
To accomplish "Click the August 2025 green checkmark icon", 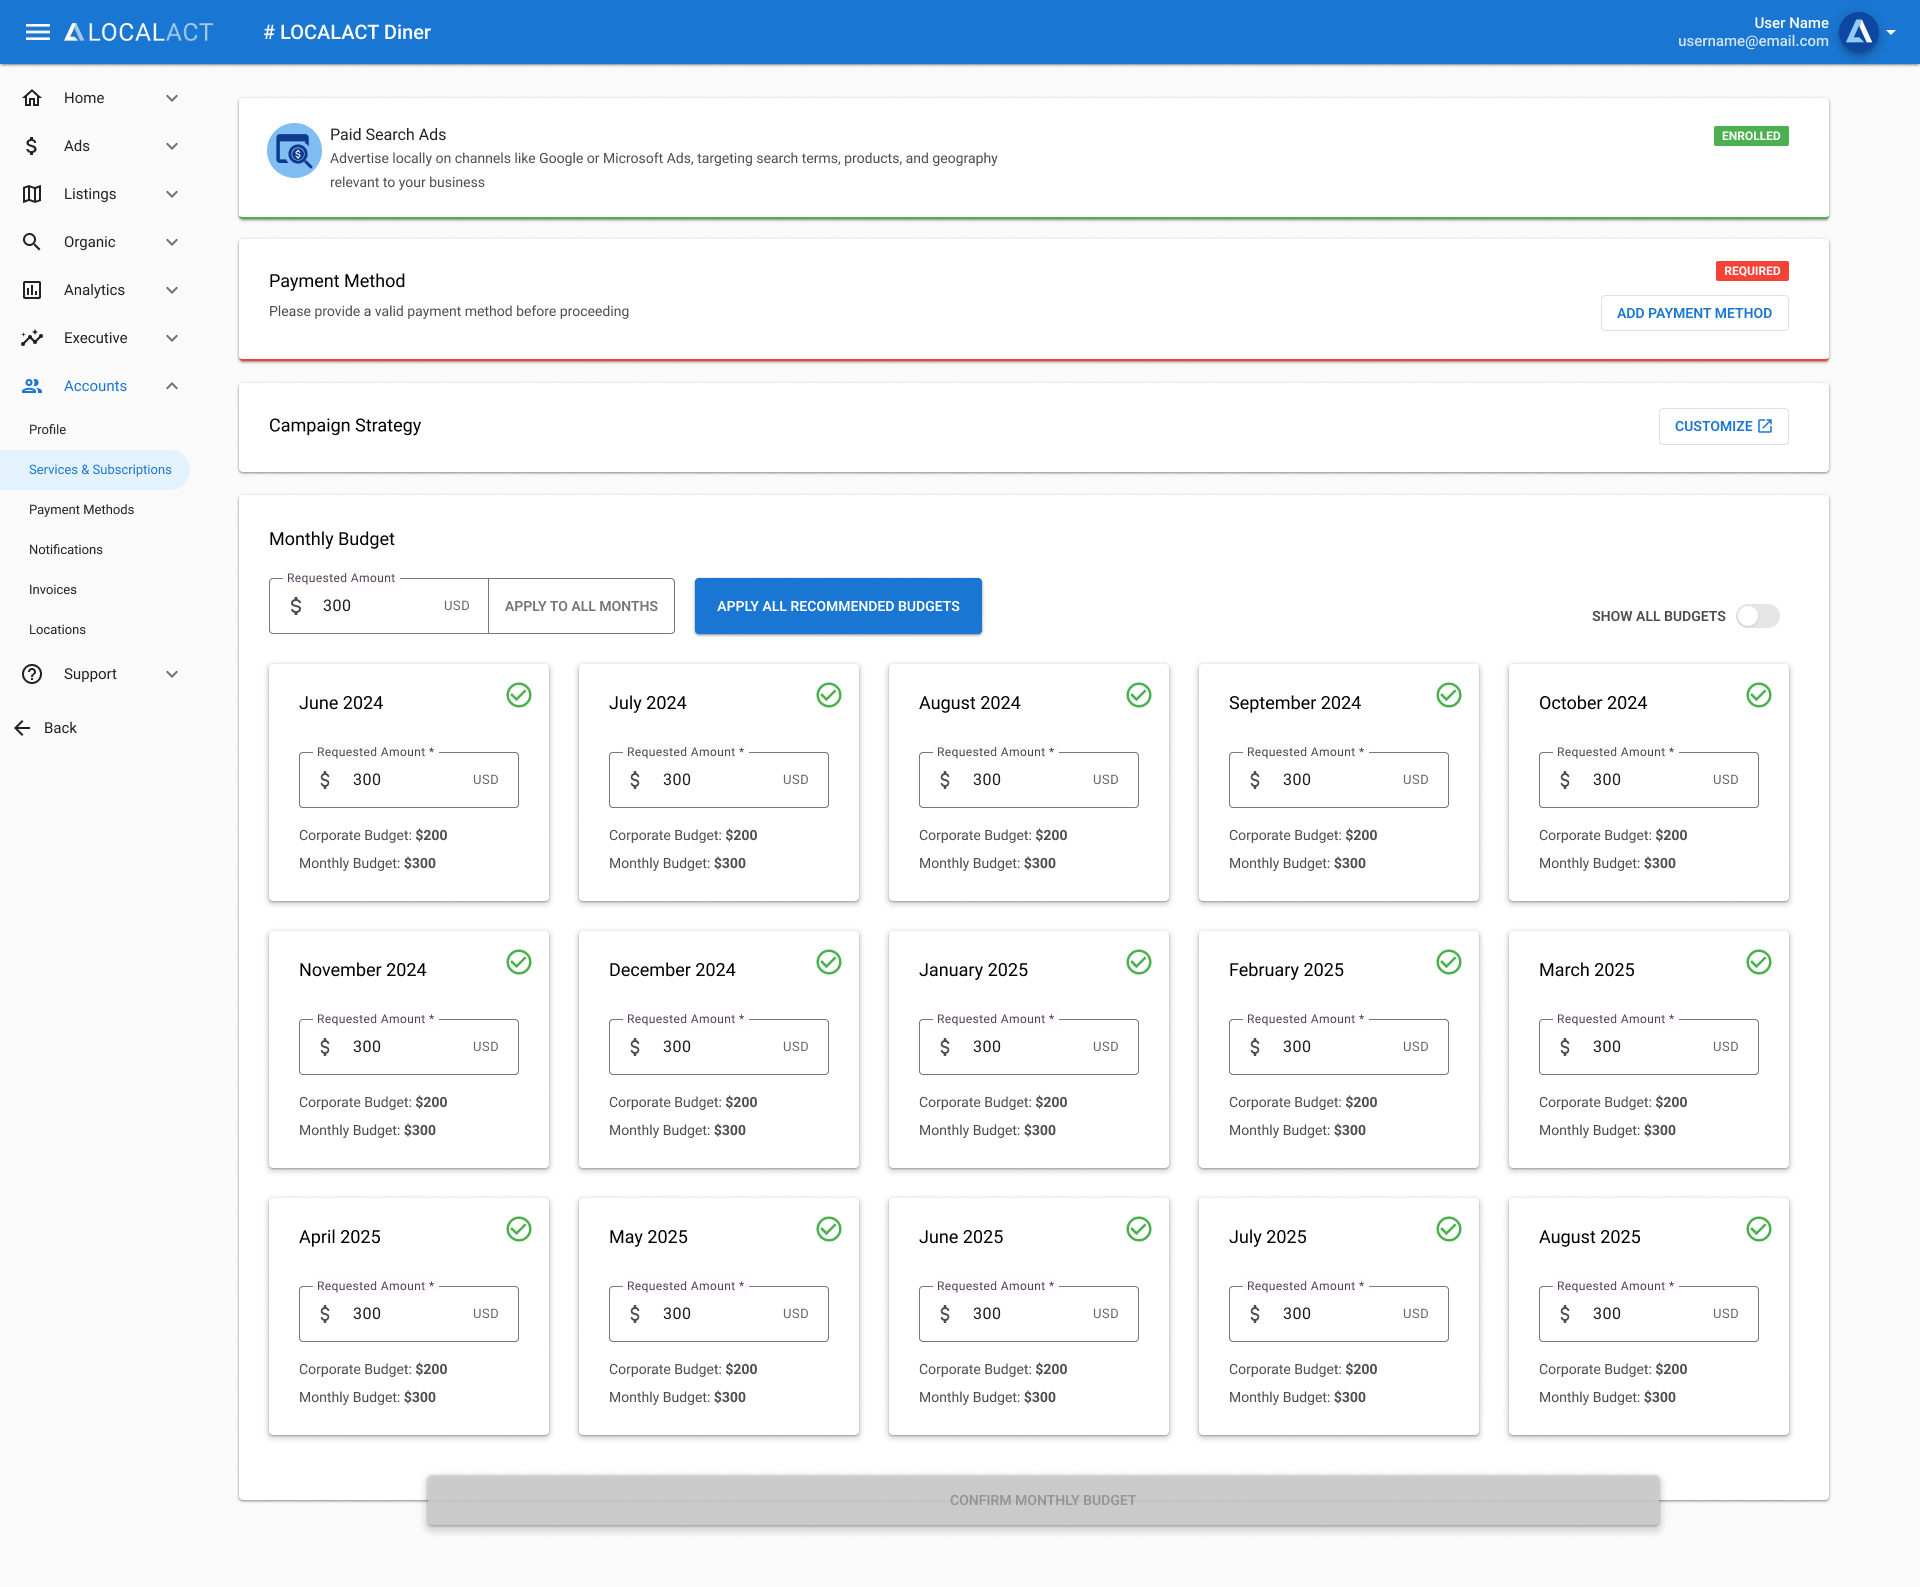I will click(1759, 1229).
